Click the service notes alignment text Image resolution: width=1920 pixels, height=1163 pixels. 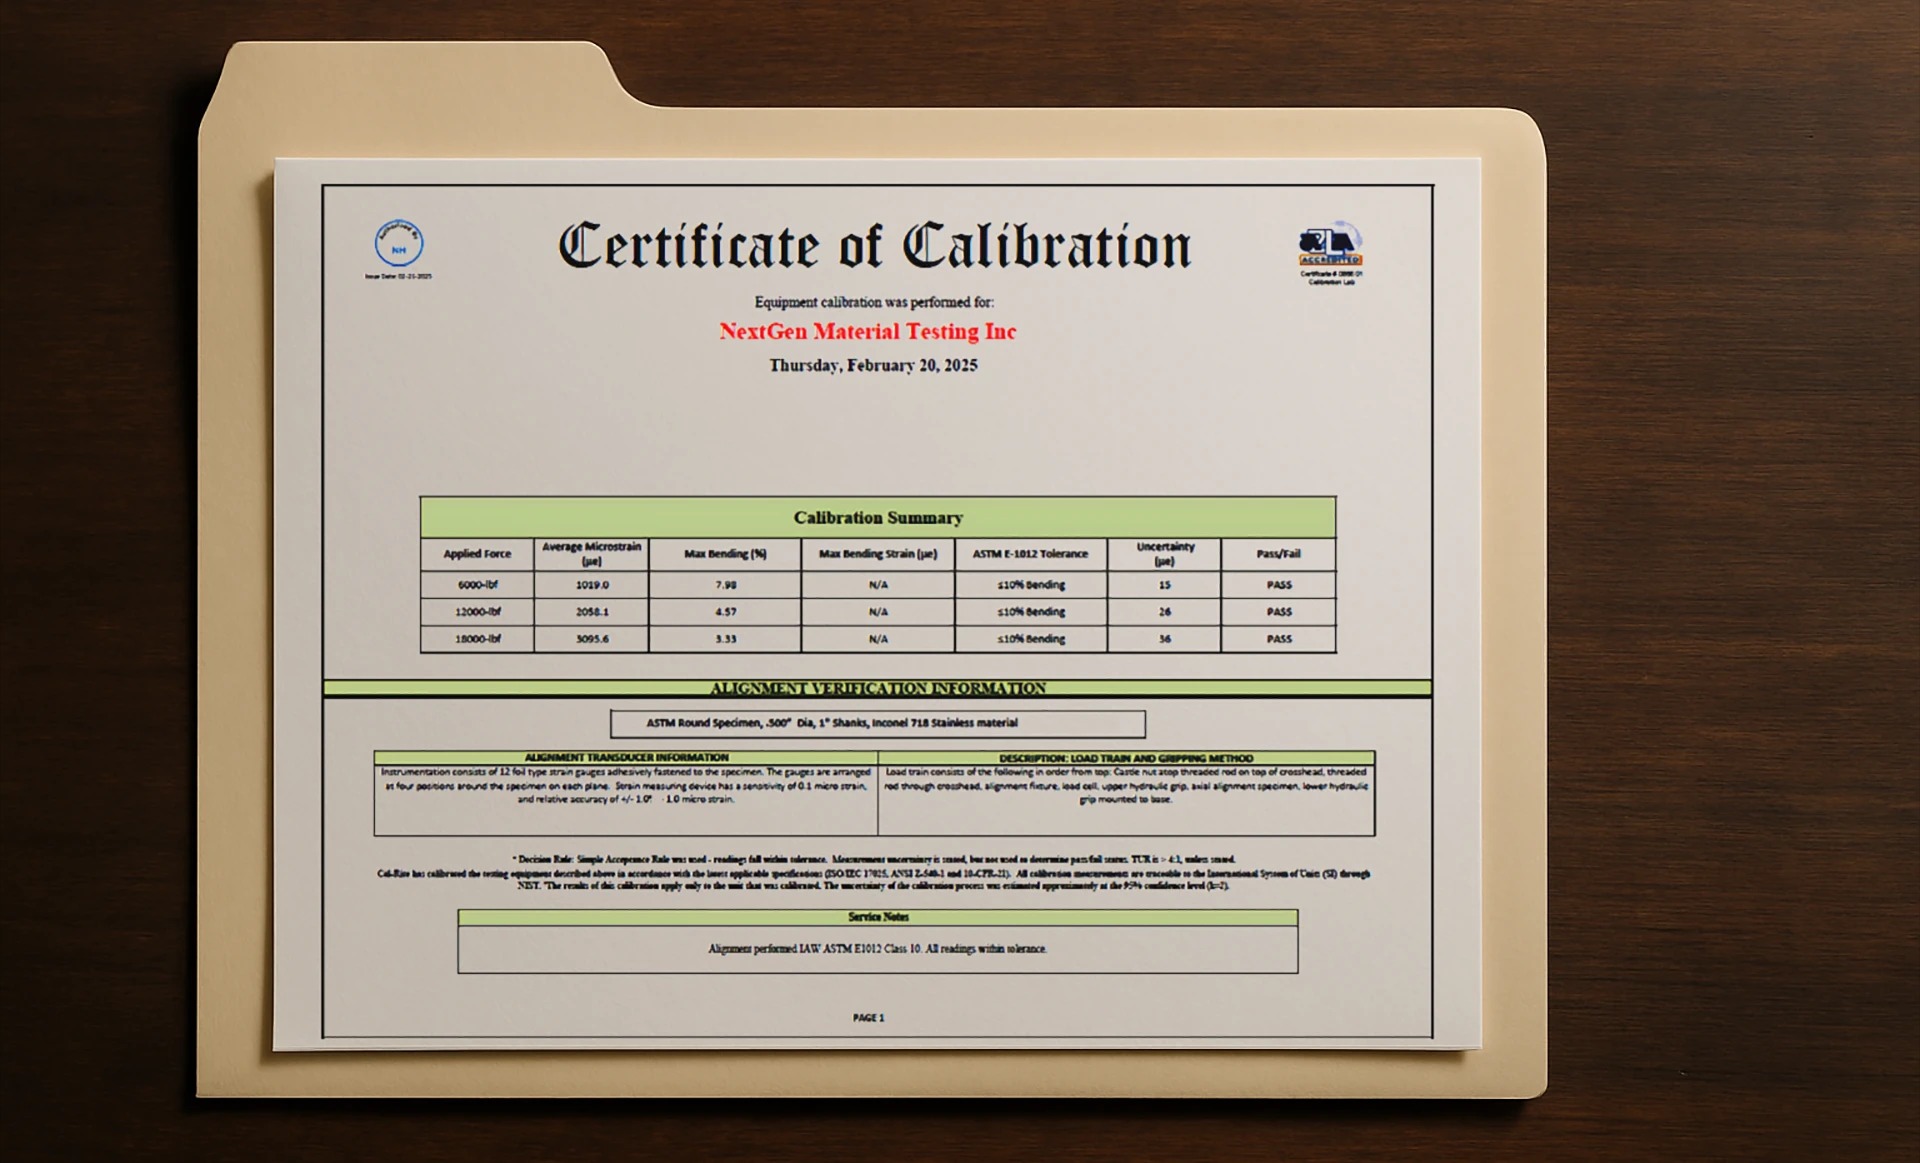877,948
